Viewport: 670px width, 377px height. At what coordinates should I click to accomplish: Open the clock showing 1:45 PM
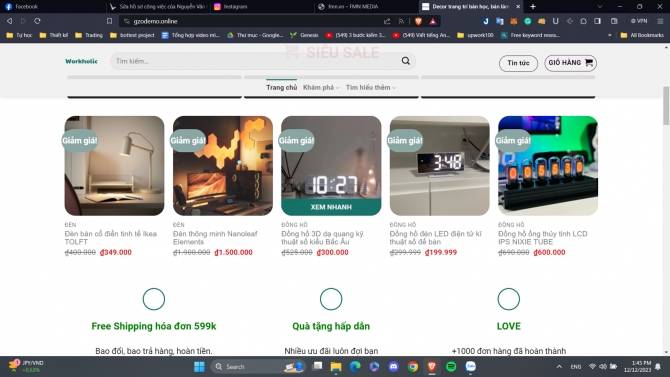pyautogui.click(x=637, y=366)
